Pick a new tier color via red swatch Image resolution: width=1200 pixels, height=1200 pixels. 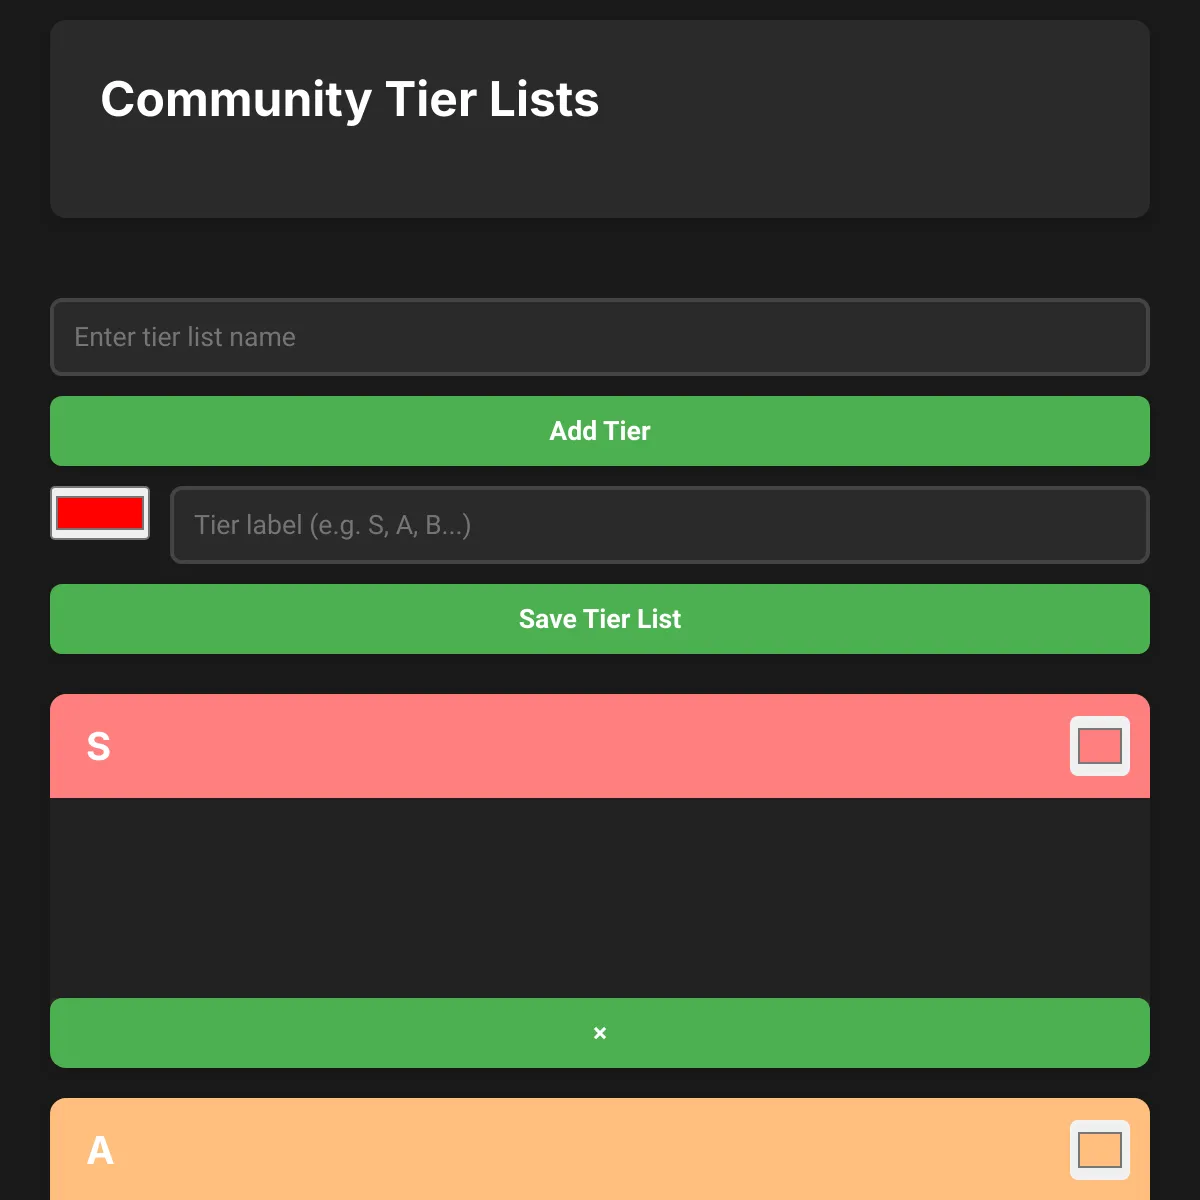100,513
